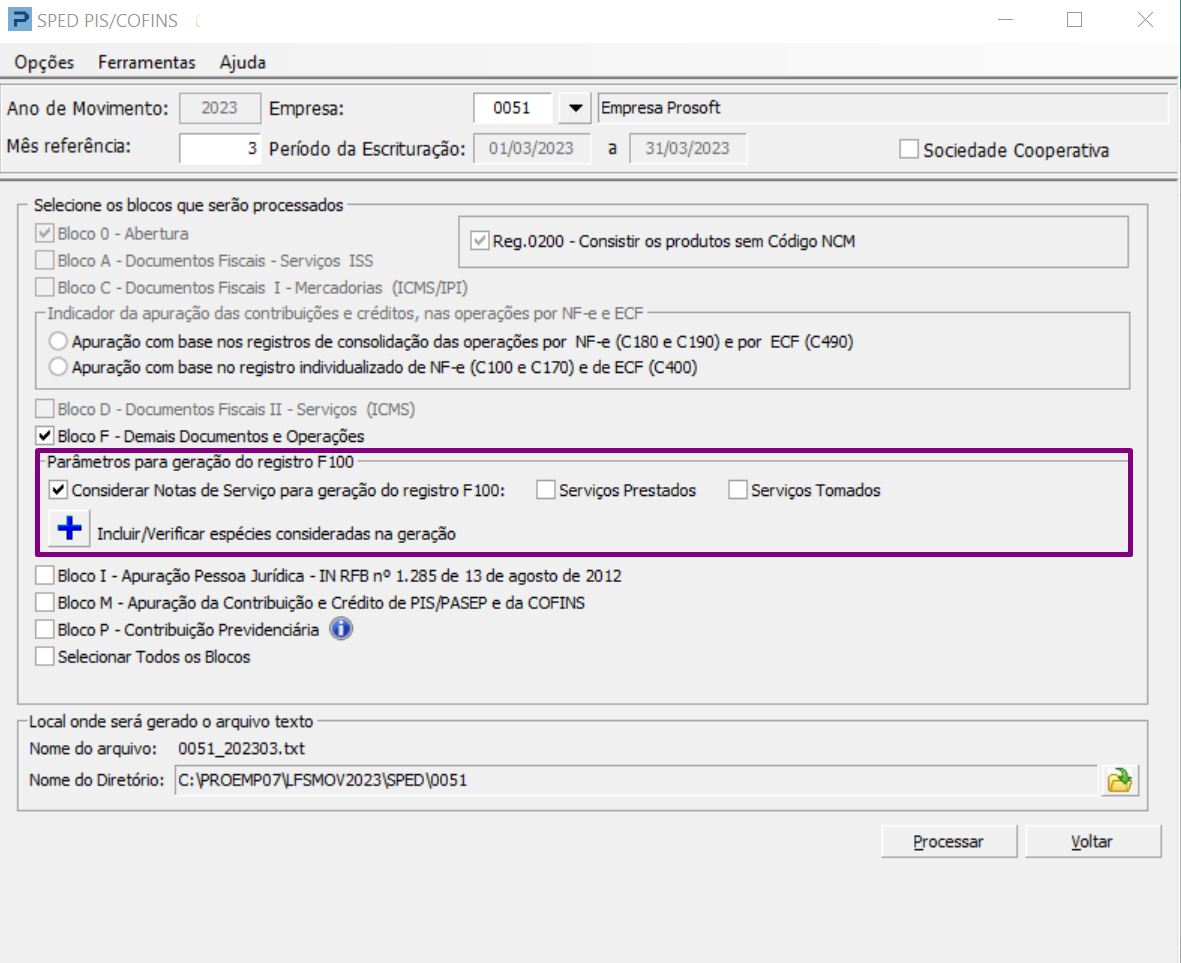Screen dimensions: 1181x963
Task: Maximize the SPED PIS/COFINS window
Action: [1075, 20]
